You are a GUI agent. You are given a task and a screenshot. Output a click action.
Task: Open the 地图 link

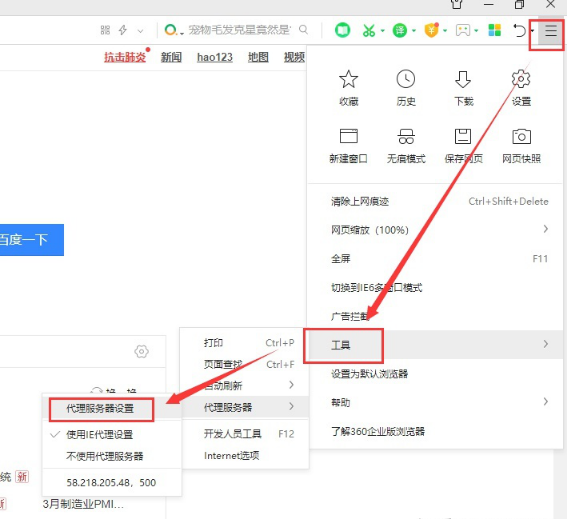point(258,57)
